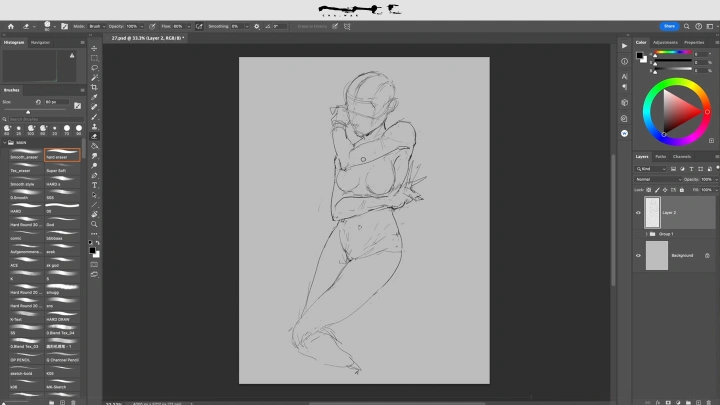
Task: Toggle symmetry paint options
Action: (347, 27)
